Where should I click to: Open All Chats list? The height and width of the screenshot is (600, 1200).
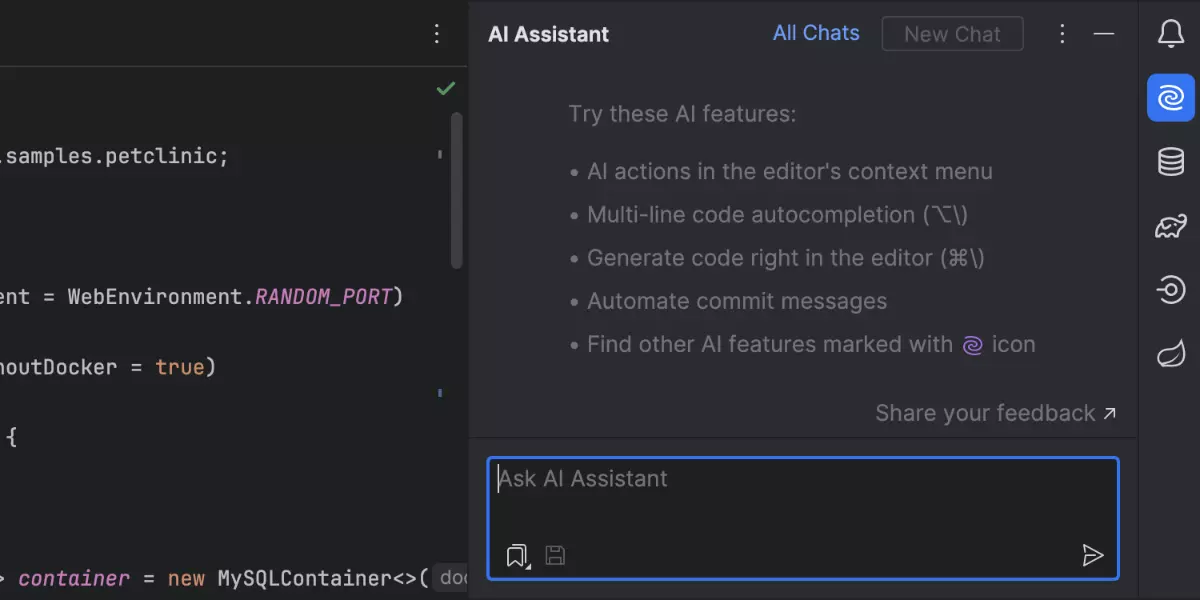(816, 33)
